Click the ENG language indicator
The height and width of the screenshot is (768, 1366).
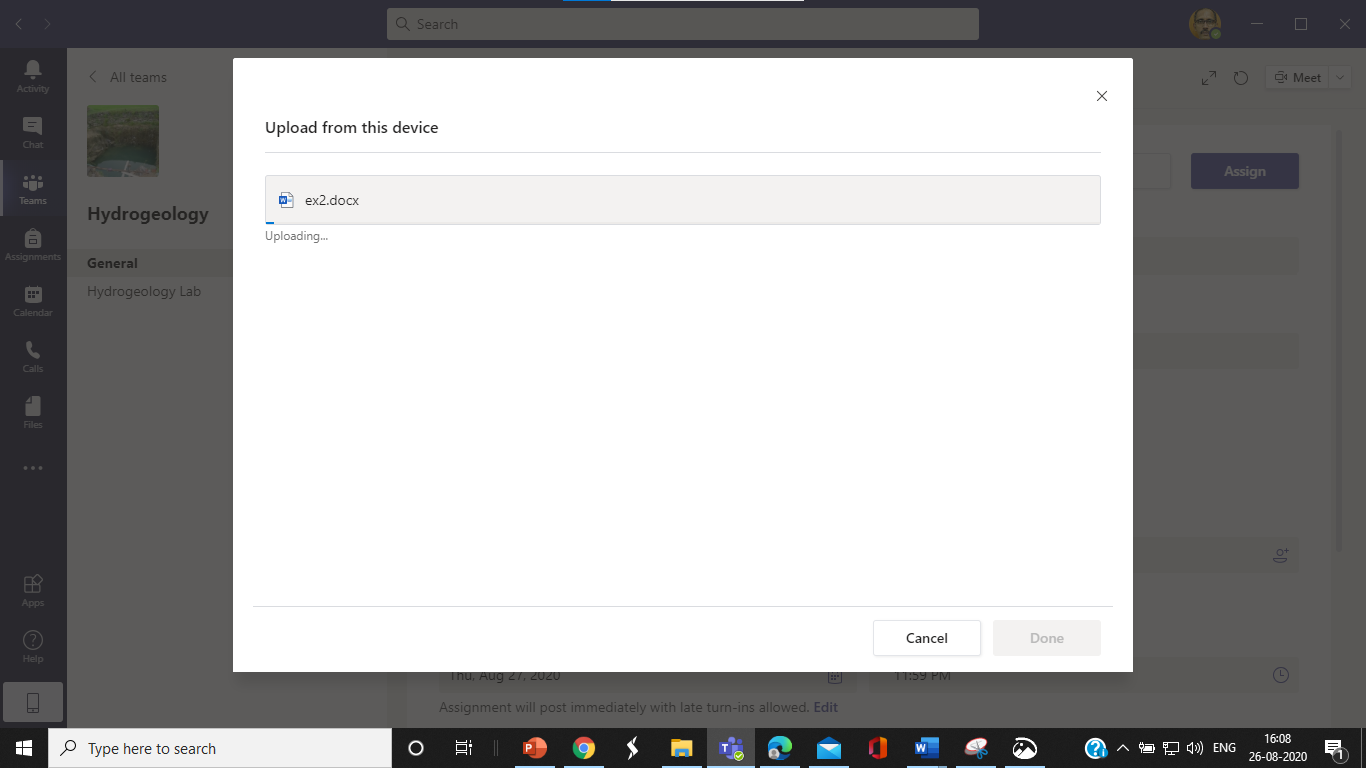pyautogui.click(x=1224, y=748)
